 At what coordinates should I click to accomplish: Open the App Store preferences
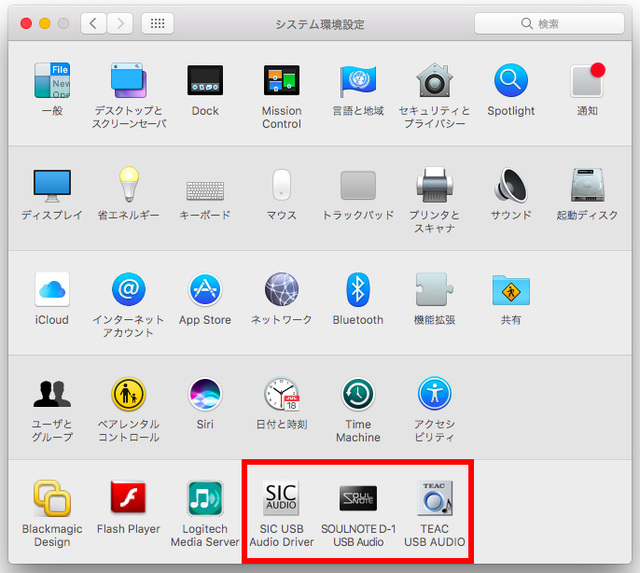(x=205, y=290)
